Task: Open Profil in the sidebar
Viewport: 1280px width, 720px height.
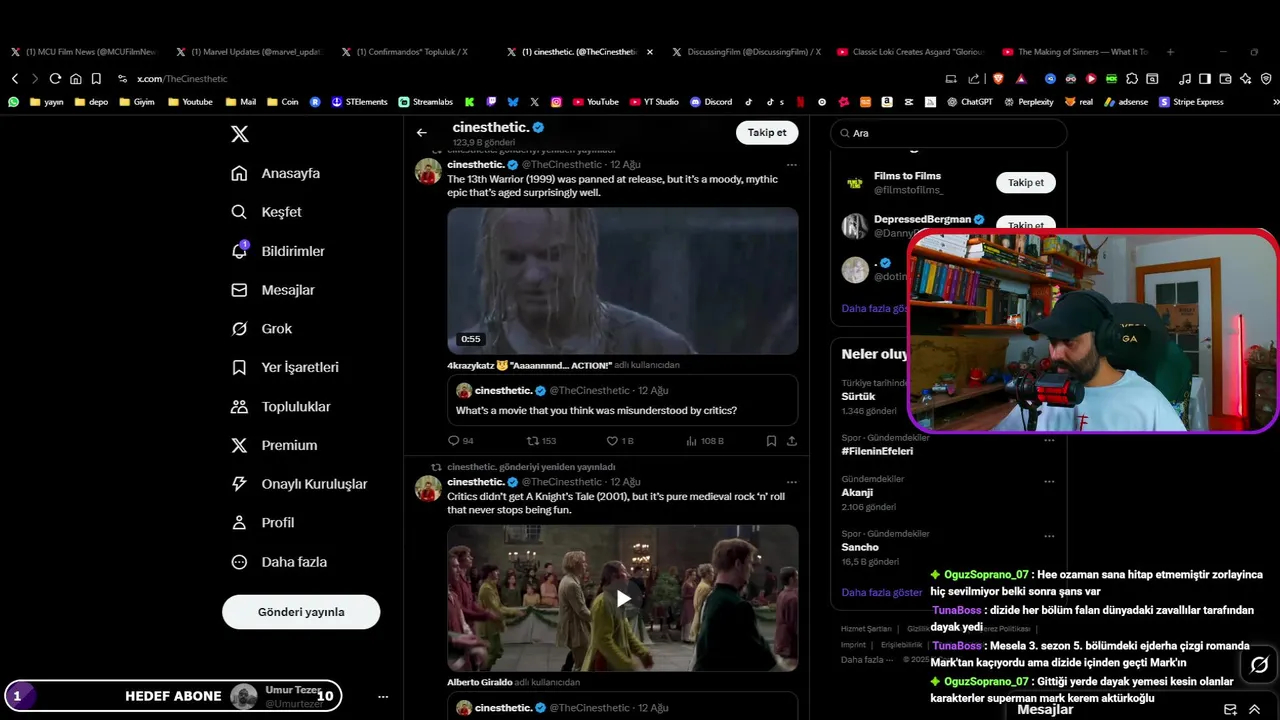Action: pyautogui.click(x=262, y=523)
